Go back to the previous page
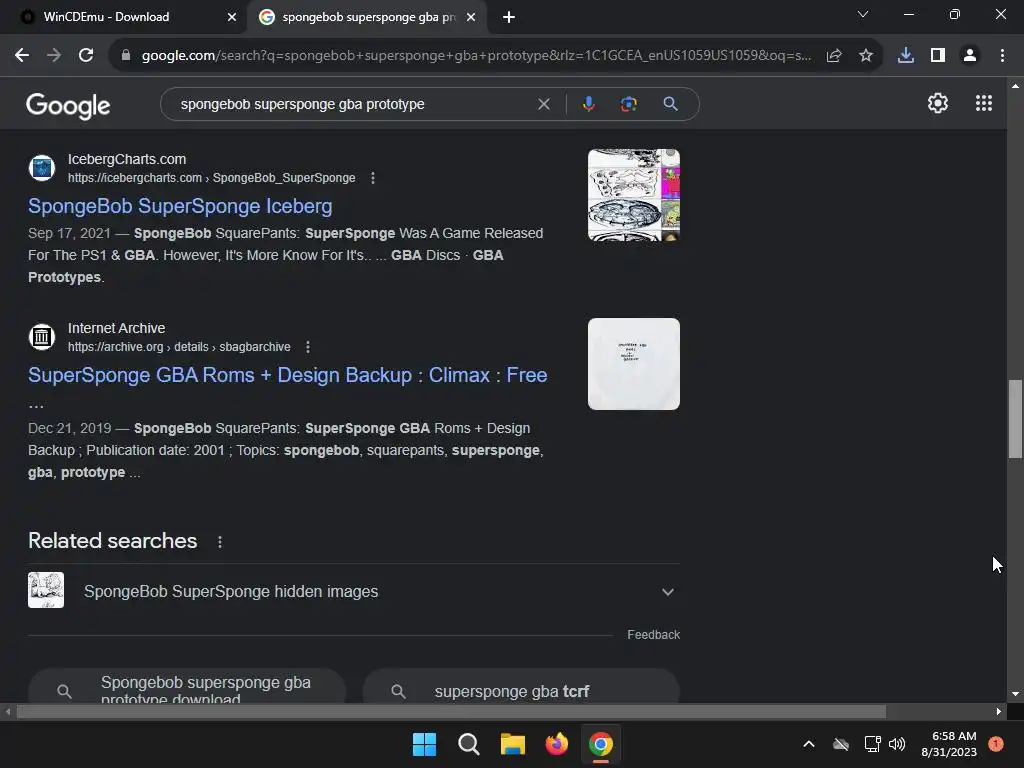The width and height of the screenshot is (1024, 768). pyautogui.click(x=22, y=56)
